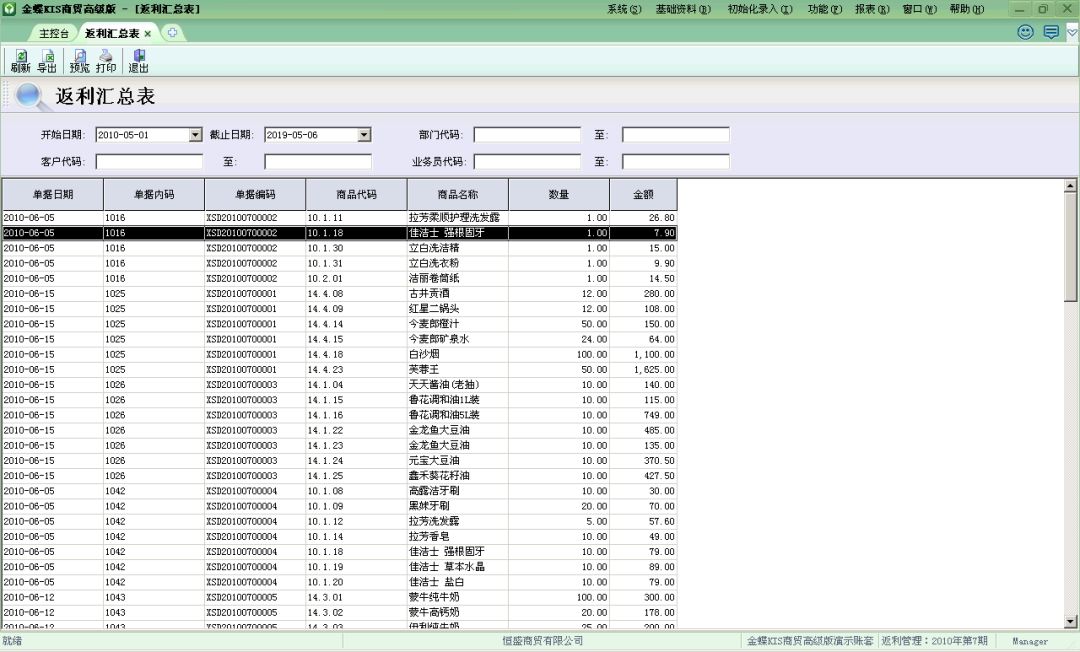Select the row 白沙烟
1080x652 pixels.
[x=340, y=354]
